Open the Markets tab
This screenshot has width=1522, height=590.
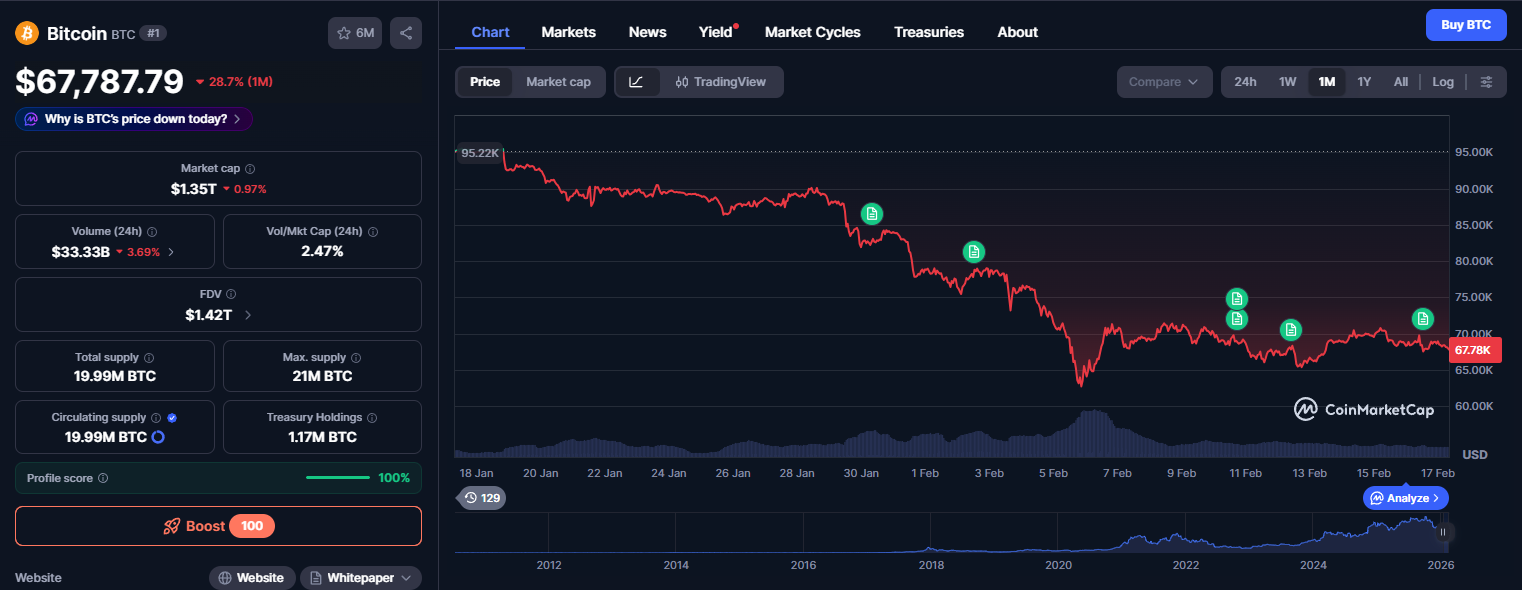pyautogui.click(x=568, y=32)
